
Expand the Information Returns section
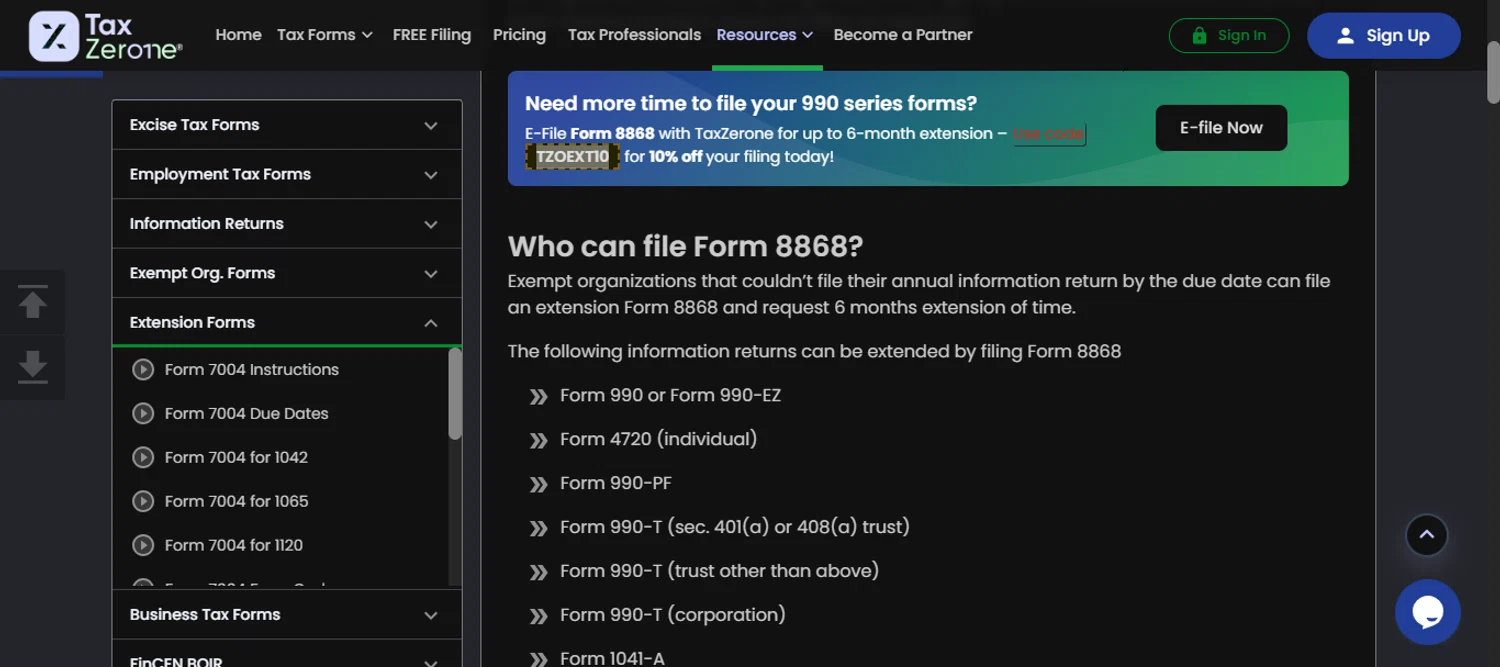(x=287, y=223)
